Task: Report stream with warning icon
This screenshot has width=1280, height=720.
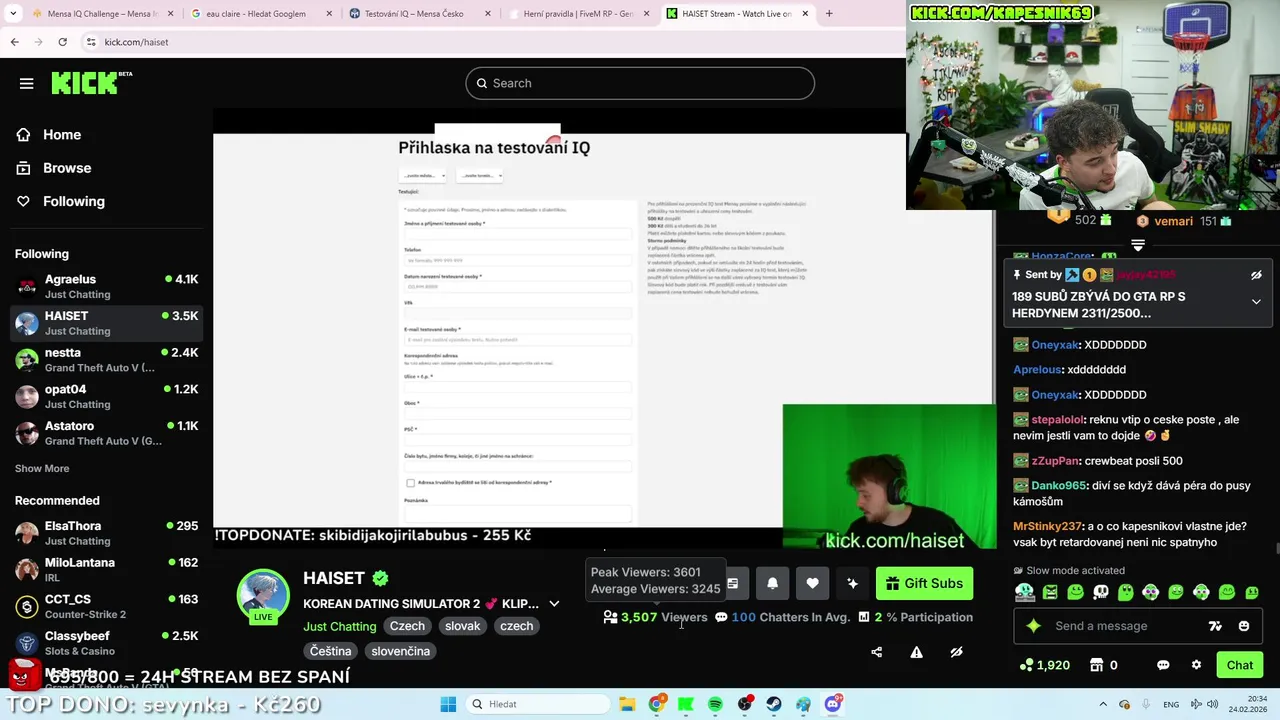Action: tap(916, 652)
